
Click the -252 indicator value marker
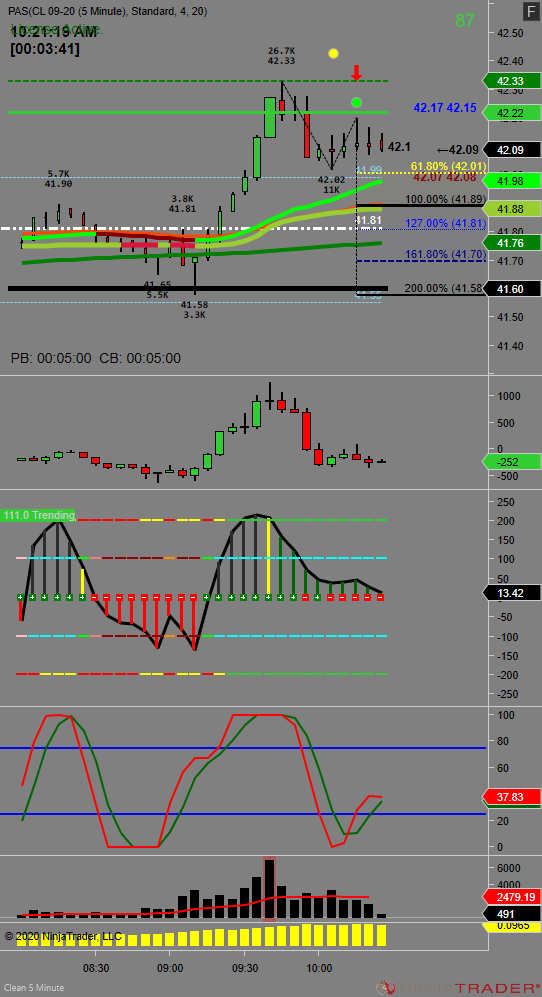click(511, 462)
